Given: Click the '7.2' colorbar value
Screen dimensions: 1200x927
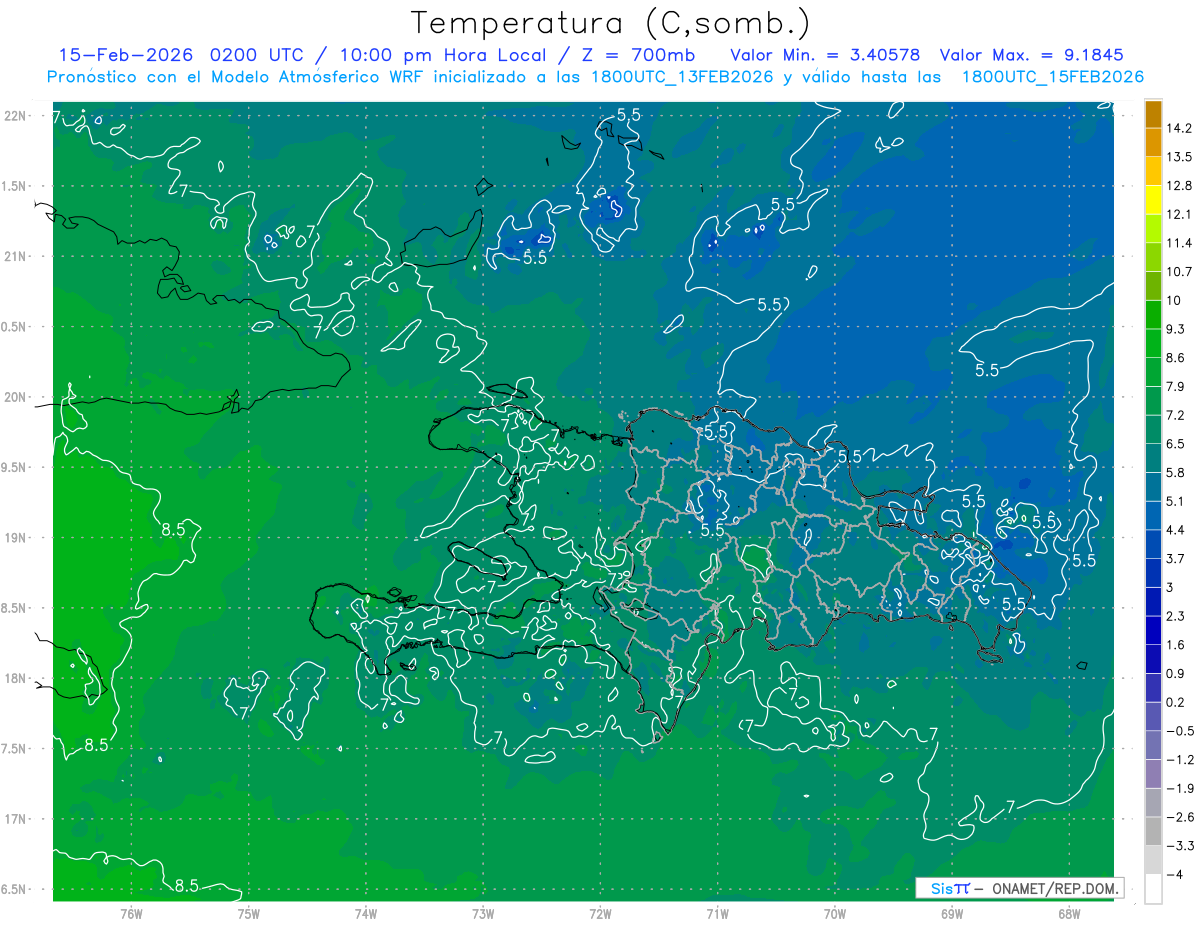Looking at the screenshot, I should point(1177,415).
